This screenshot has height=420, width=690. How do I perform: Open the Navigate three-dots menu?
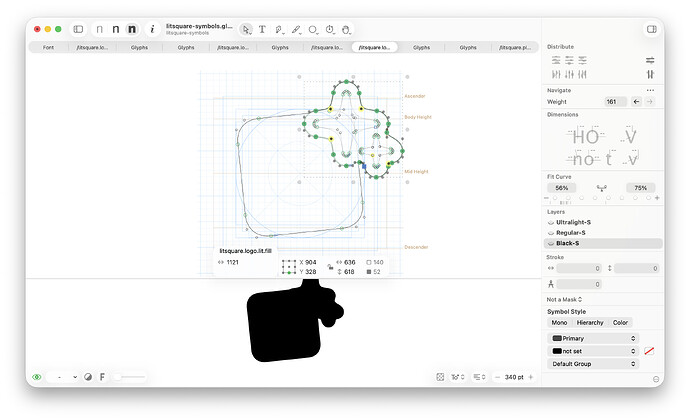click(x=650, y=90)
